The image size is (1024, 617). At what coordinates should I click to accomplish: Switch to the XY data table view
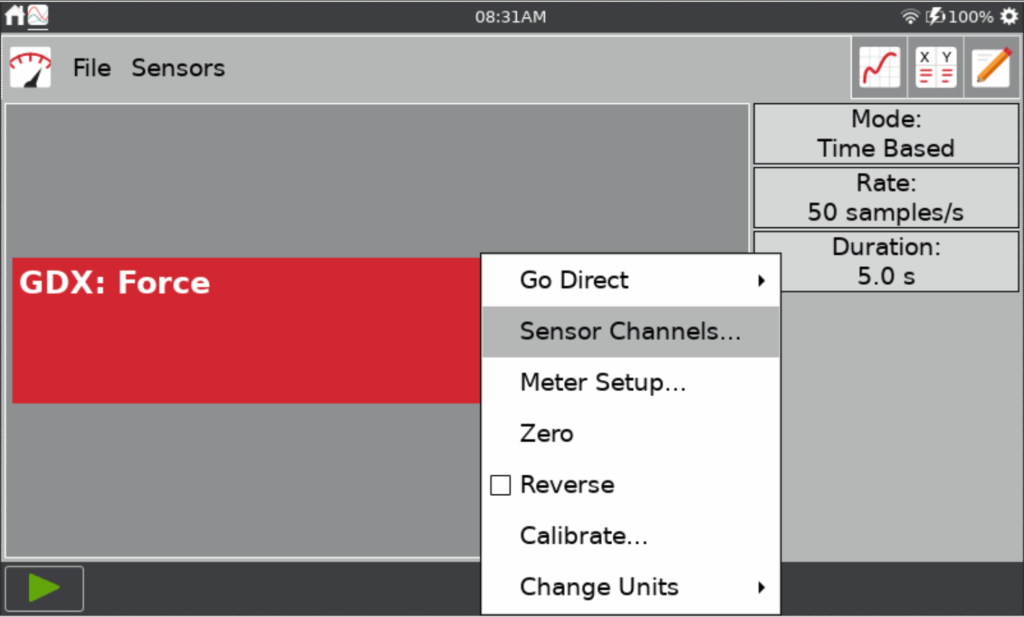[935, 67]
